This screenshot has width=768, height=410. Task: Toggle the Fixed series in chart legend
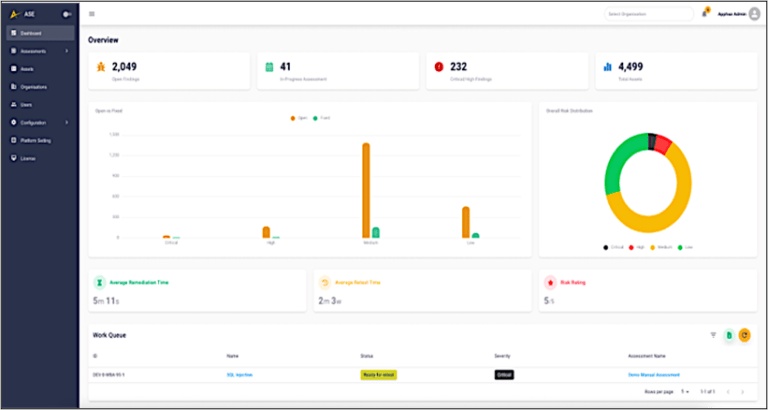[319, 118]
